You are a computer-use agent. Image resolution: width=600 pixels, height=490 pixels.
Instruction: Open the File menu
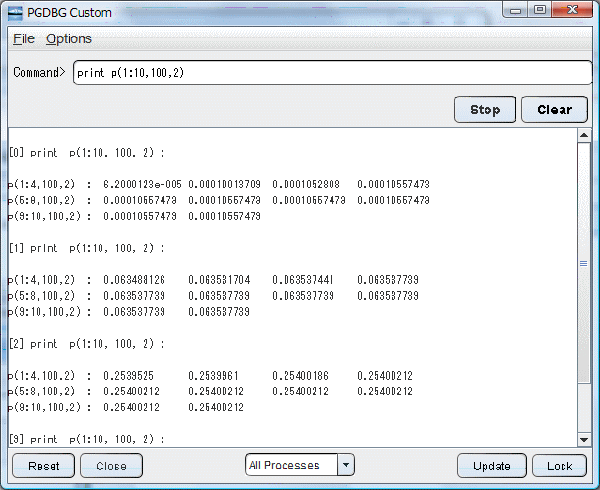click(x=24, y=39)
